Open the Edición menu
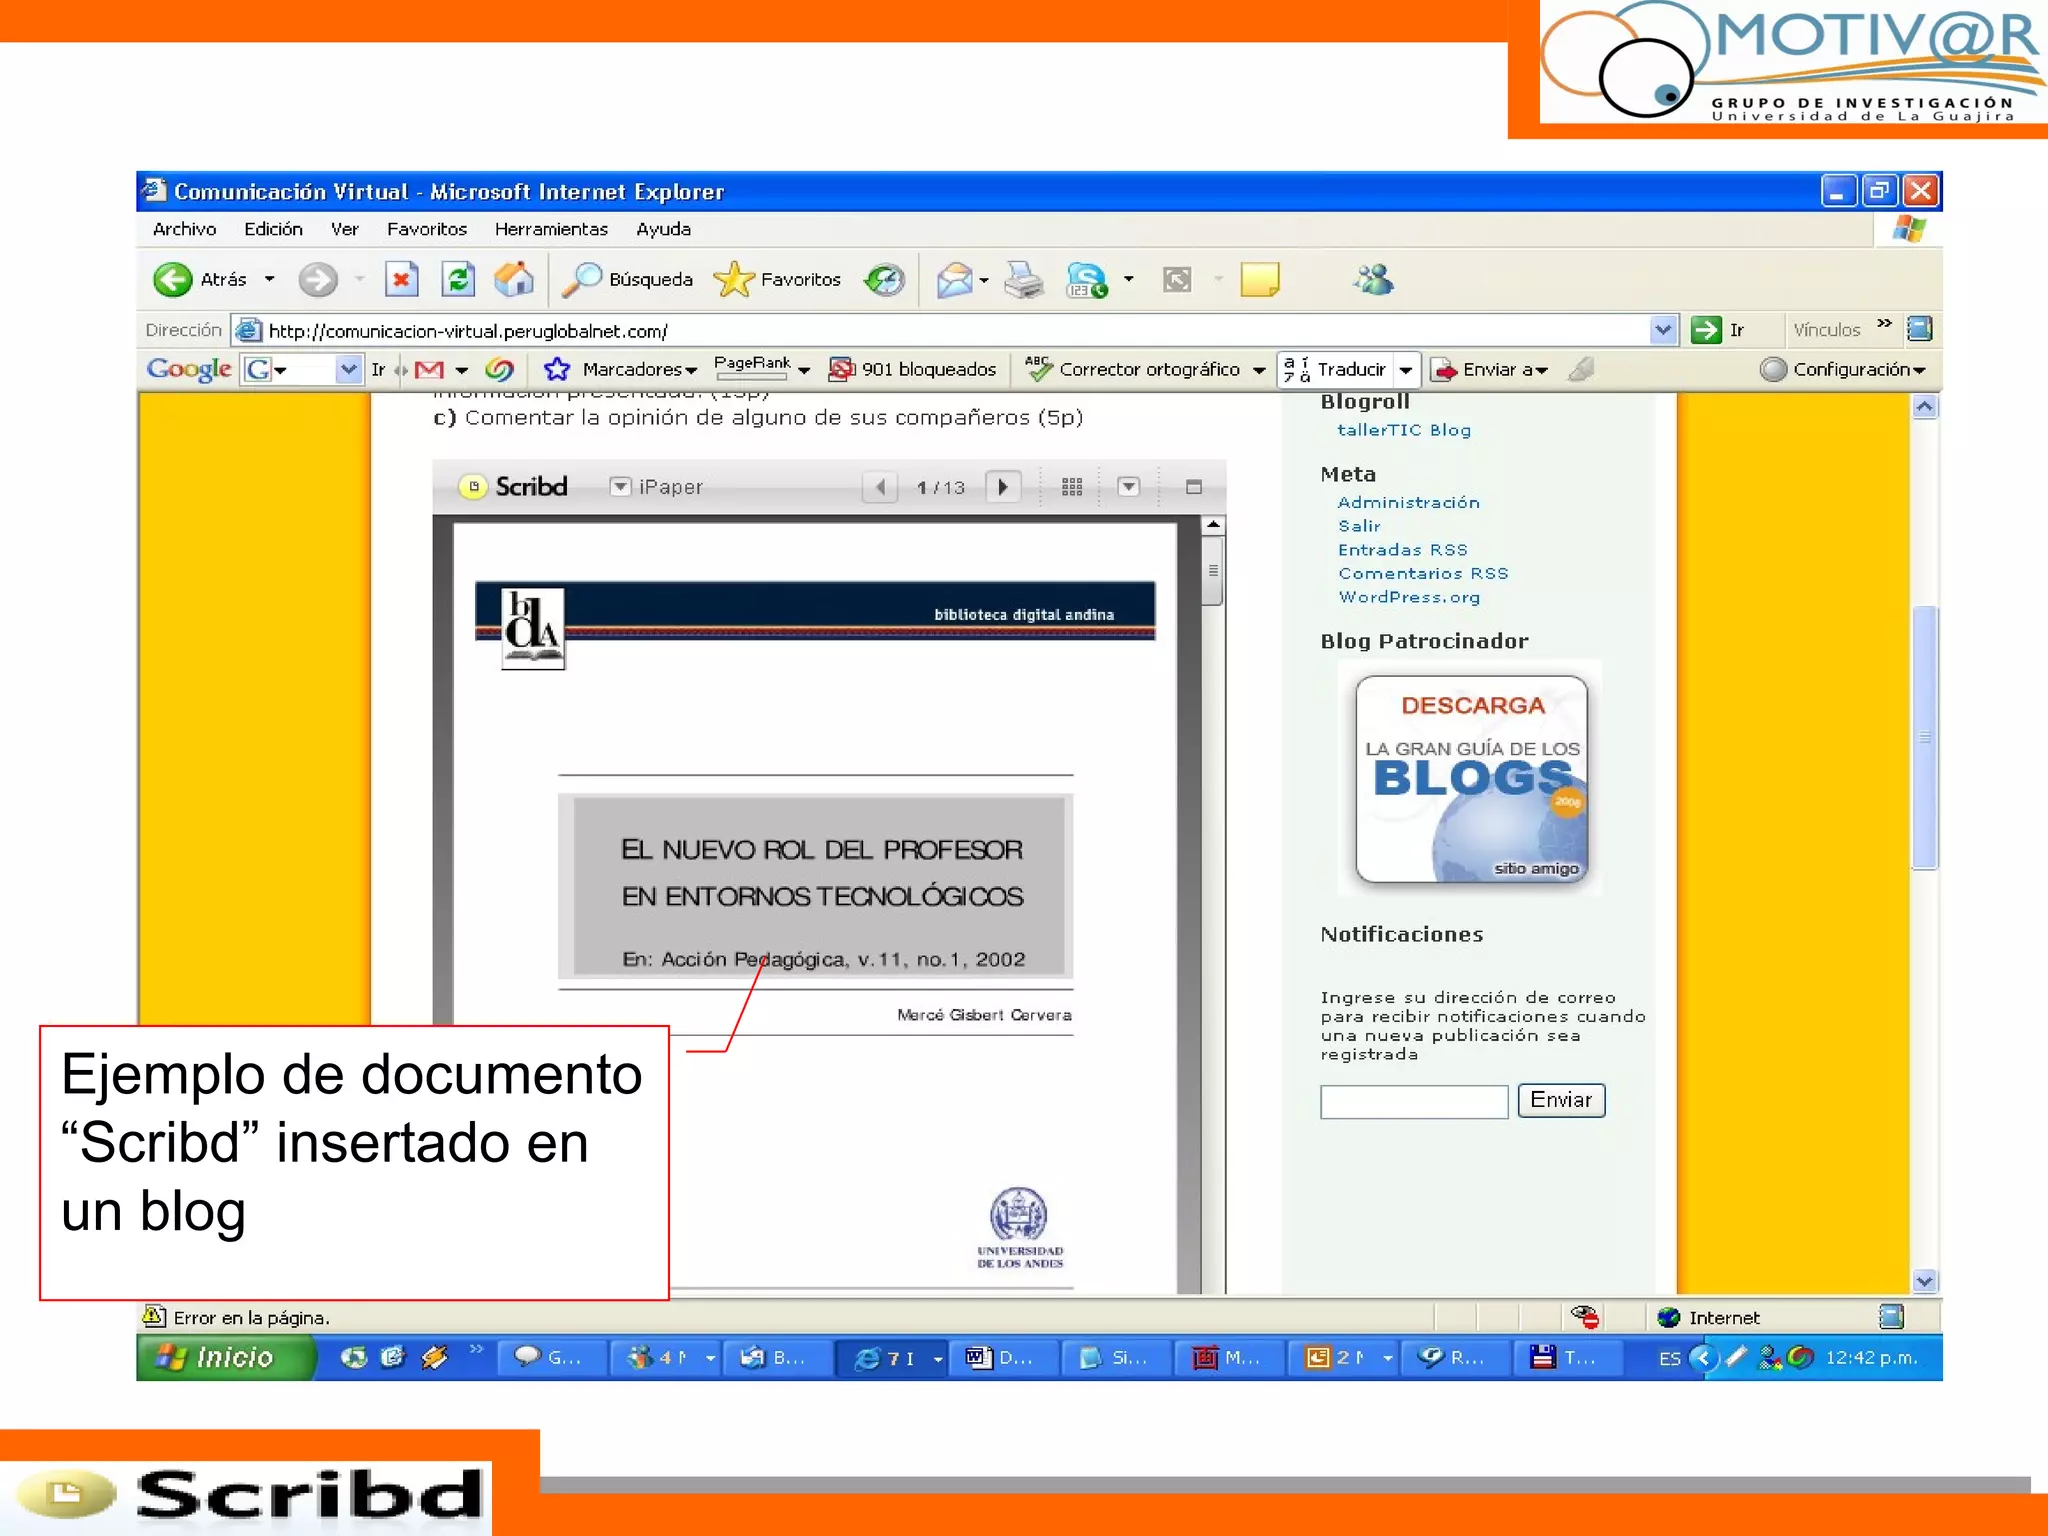This screenshot has height=1536, width=2048. (x=273, y=229)
